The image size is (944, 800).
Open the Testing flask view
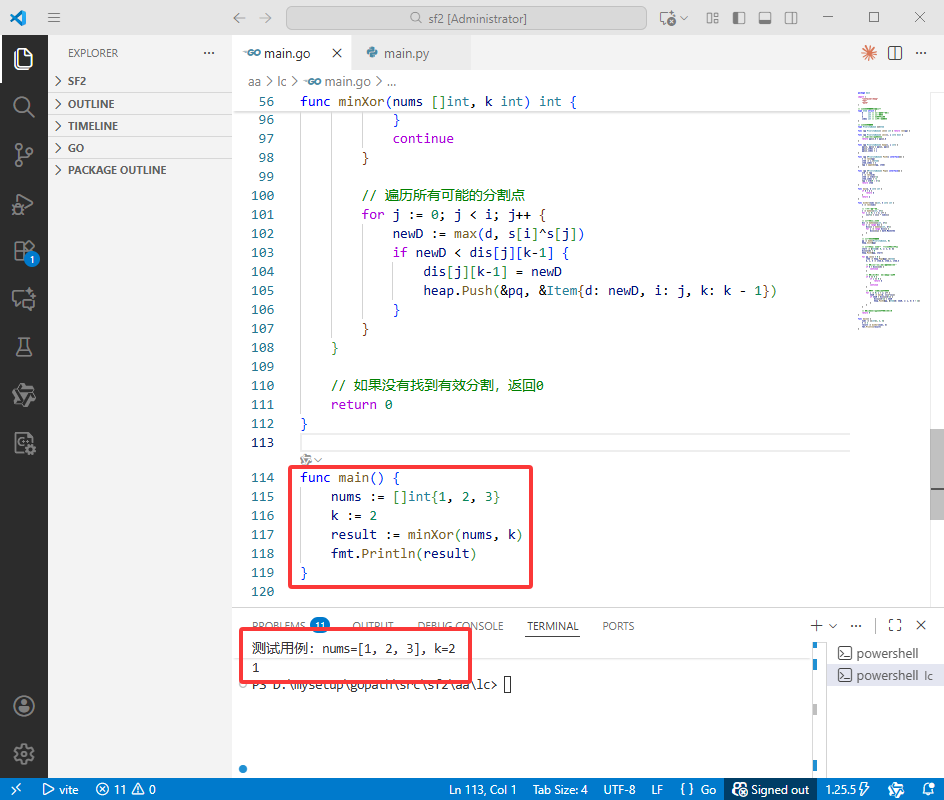[23, 347]
